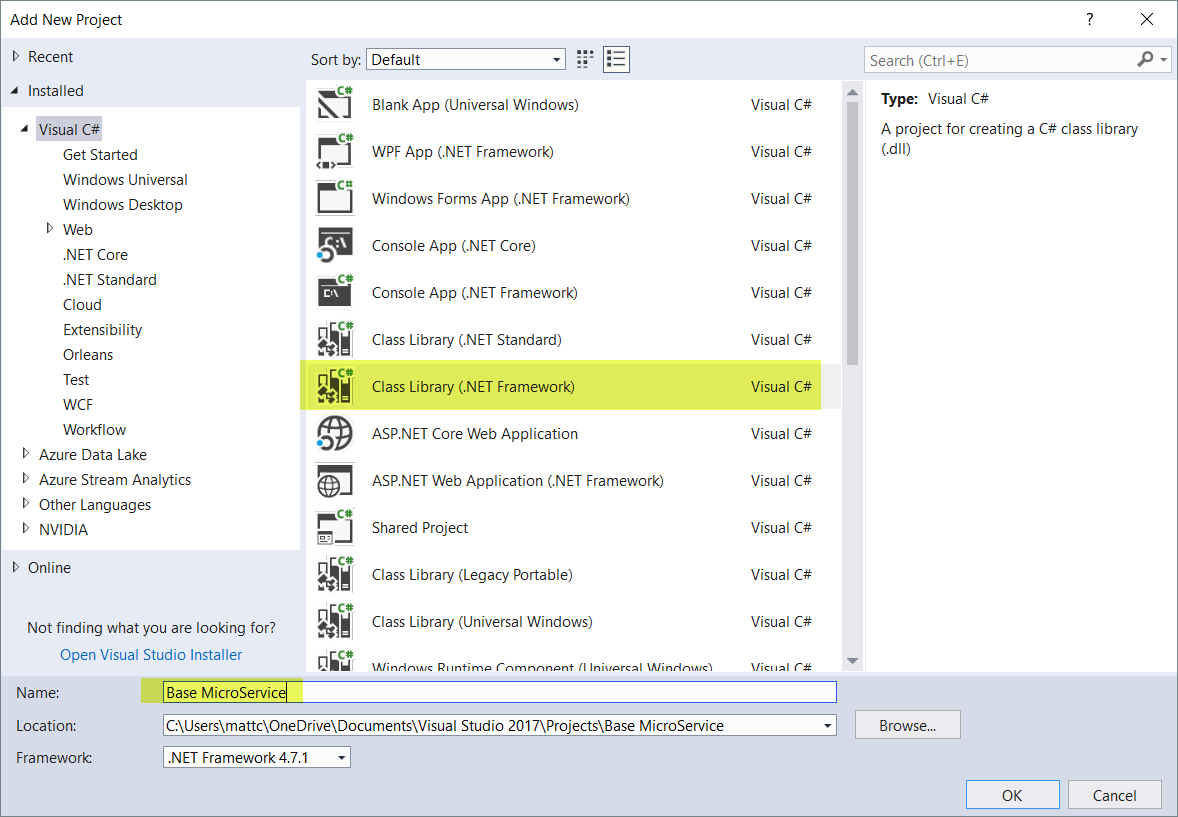Switch to small icons view
Image resolution: width=1178 pixels, height=817 pixels.
[585, 59]
